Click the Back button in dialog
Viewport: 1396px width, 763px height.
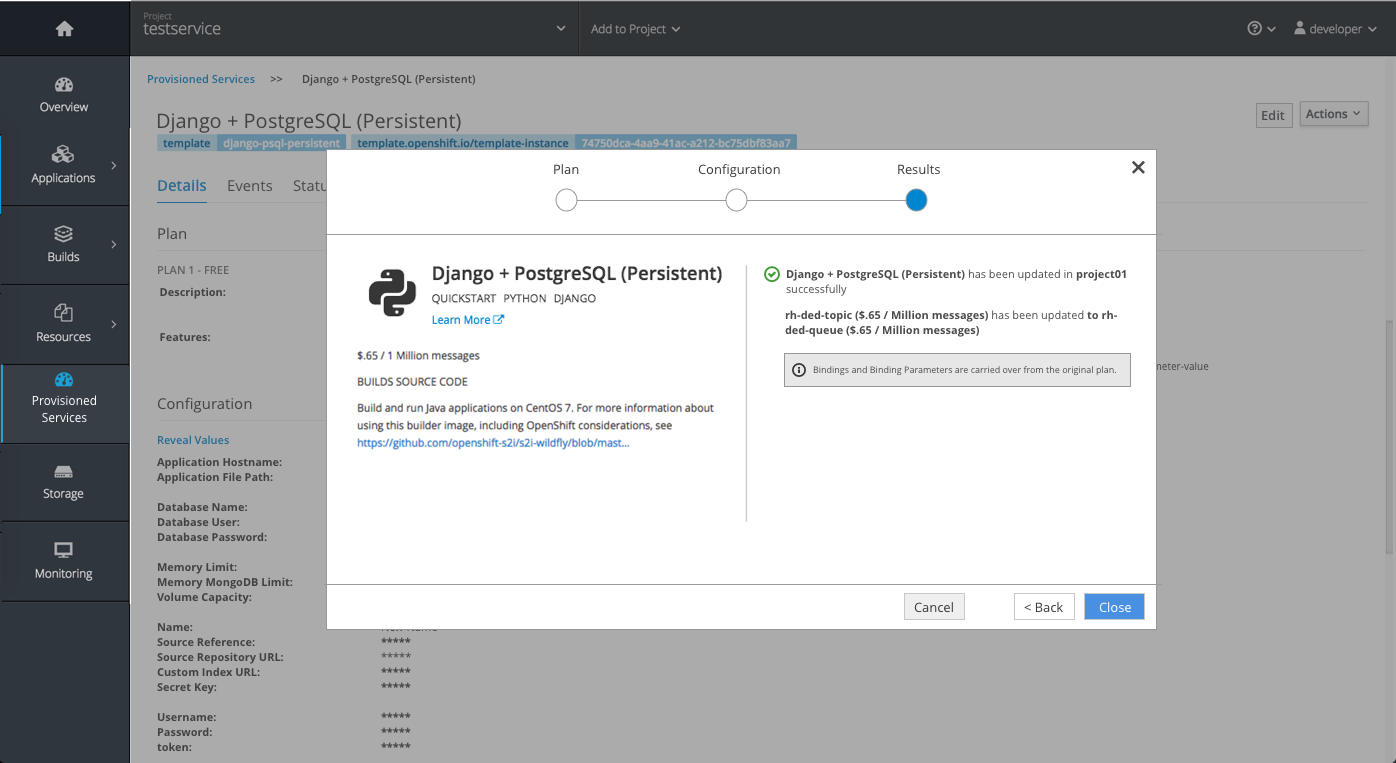click(1044, 607)
